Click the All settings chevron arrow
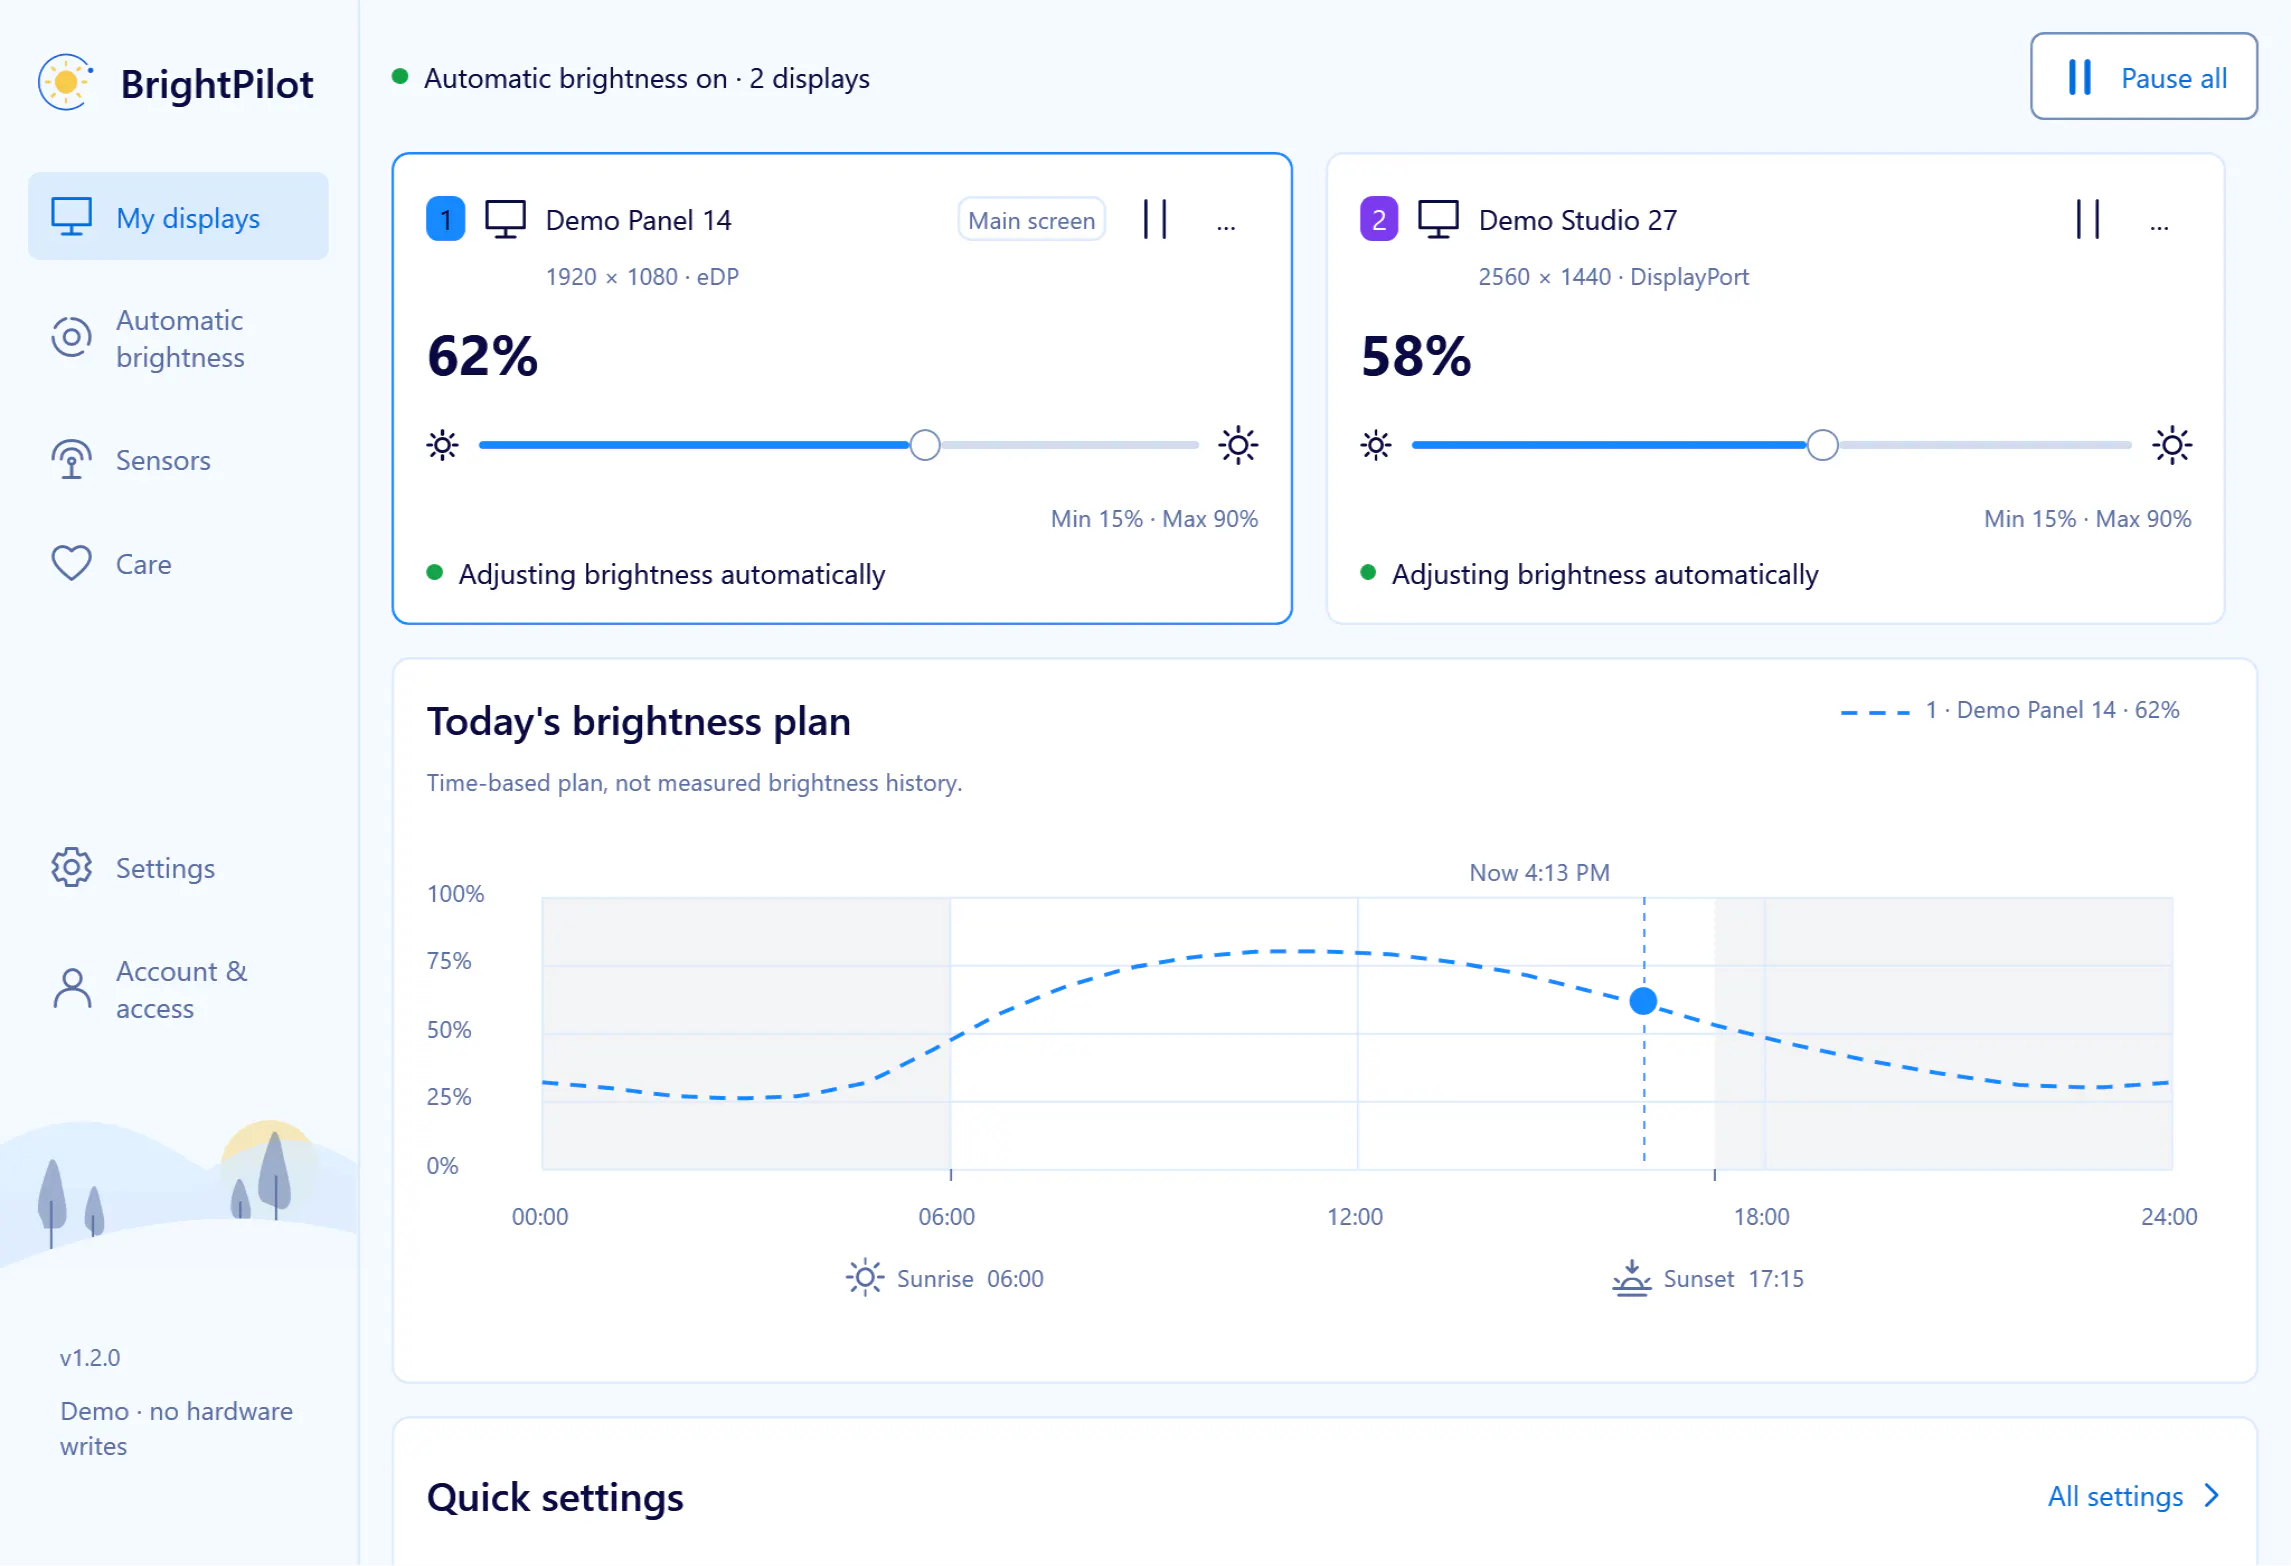This screenshot has width=2291, height=1566. tap(2212, 1496)
